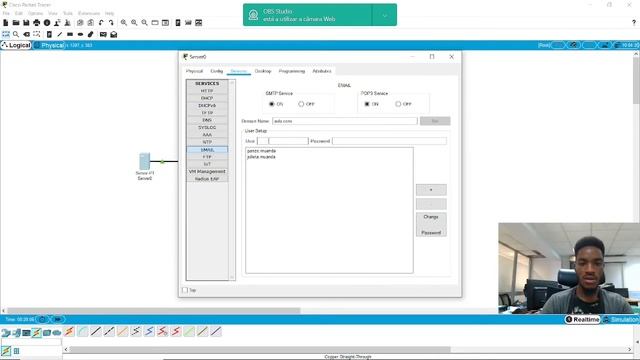Click the Add Complex PDU open-envelope icon

pos(114,34)
